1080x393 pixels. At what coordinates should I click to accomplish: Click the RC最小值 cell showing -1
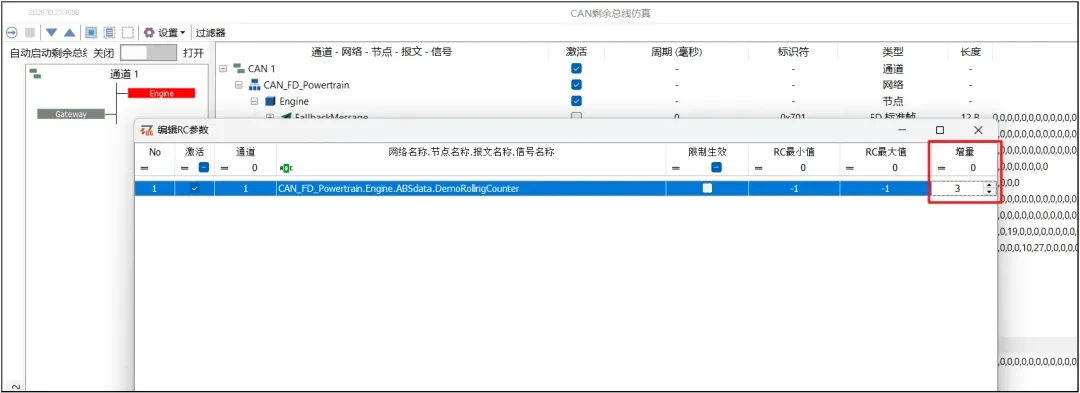coord(793,188)
